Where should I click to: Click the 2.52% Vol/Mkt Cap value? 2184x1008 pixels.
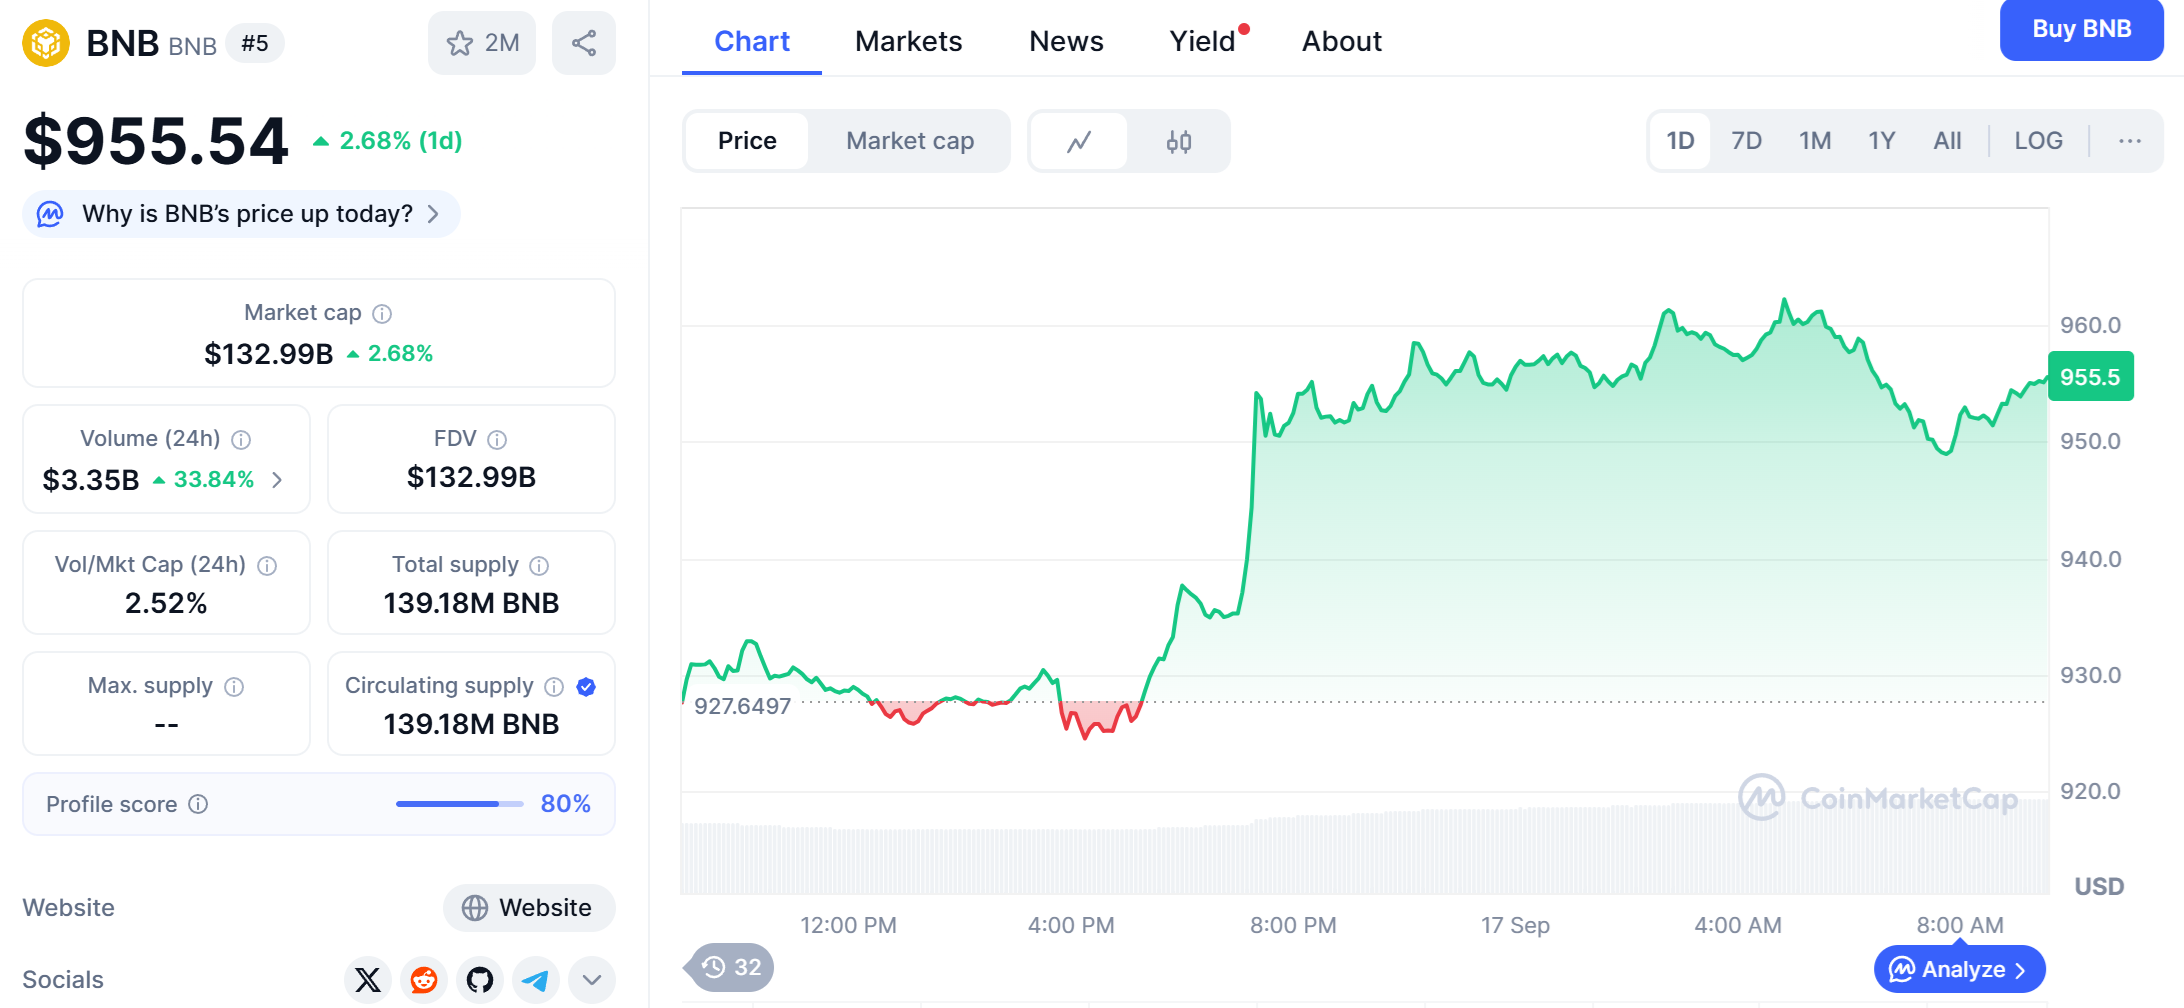(x=166, y=603)
